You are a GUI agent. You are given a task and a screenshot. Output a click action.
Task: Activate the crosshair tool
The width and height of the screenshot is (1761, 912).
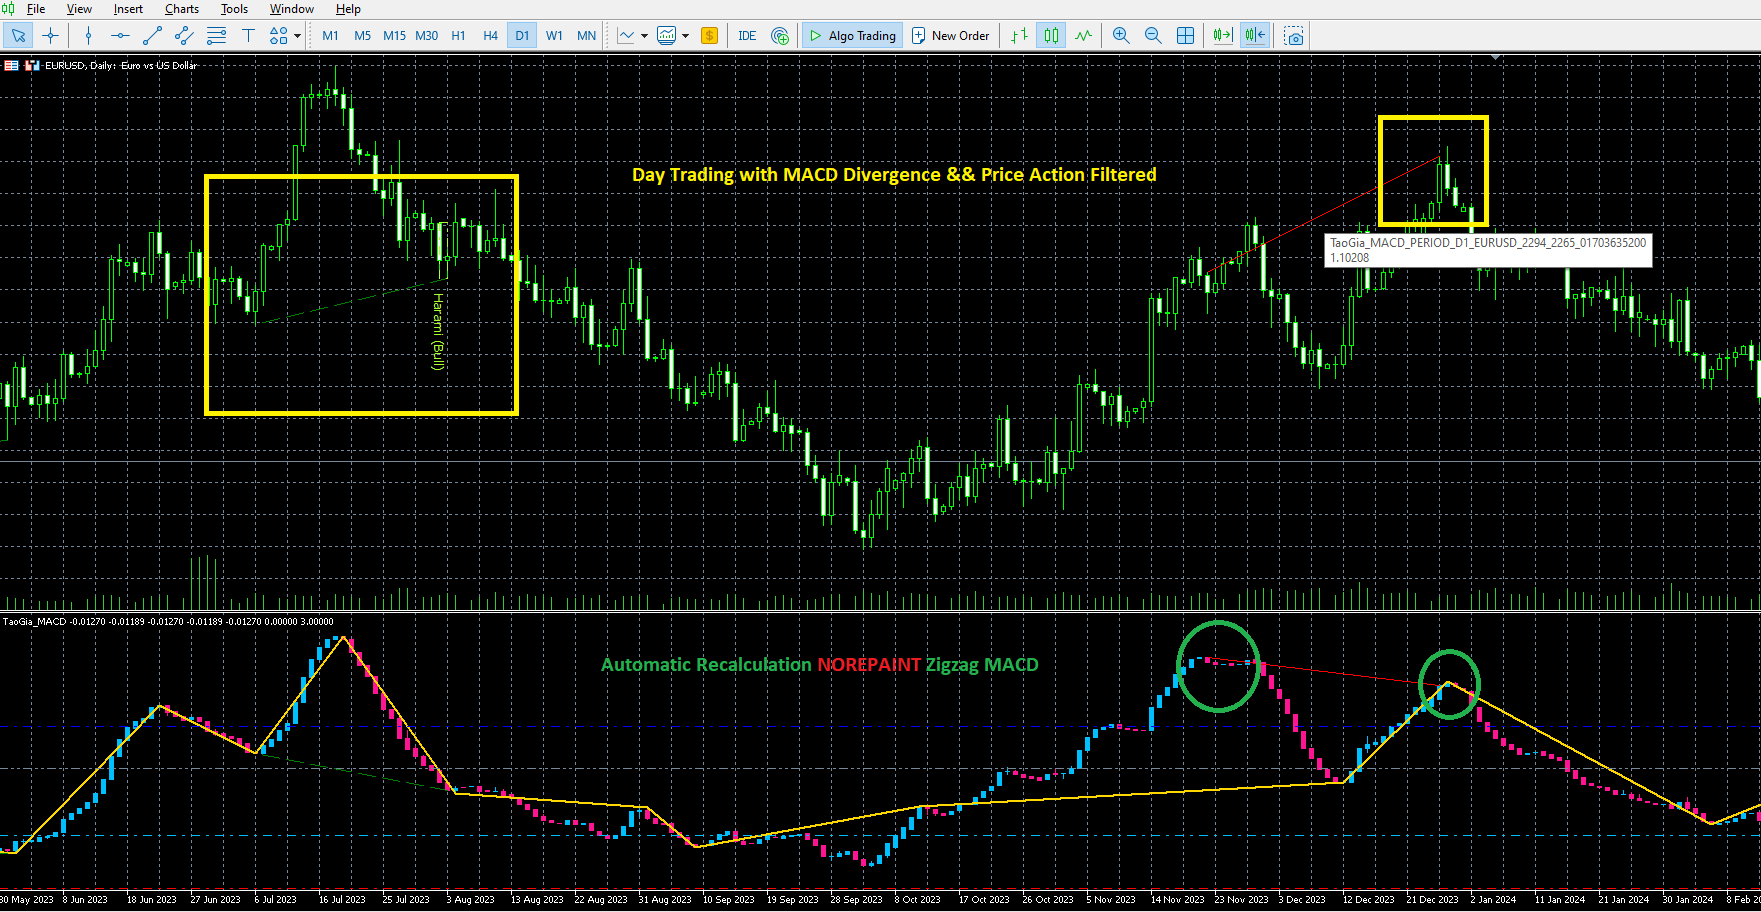(x=50, y=36)
